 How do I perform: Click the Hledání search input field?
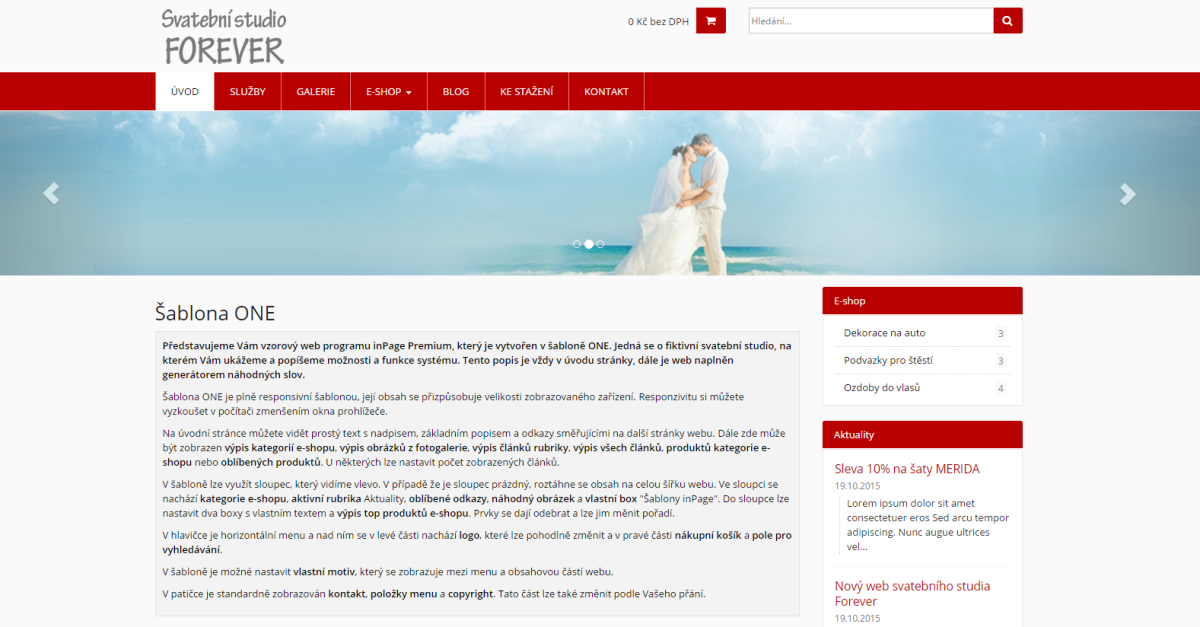click(x=870, y=21)
